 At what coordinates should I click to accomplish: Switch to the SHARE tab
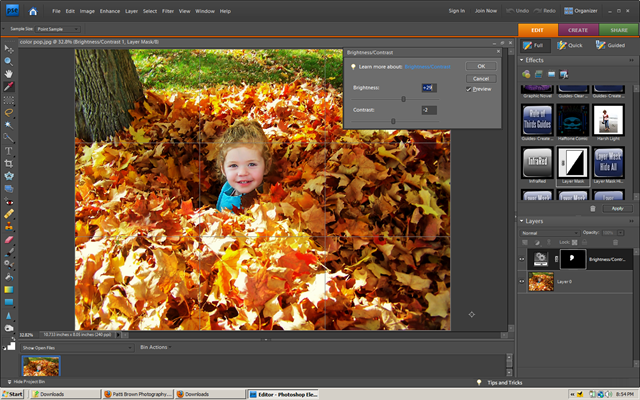pyautogui.click(x=619, y=30)
